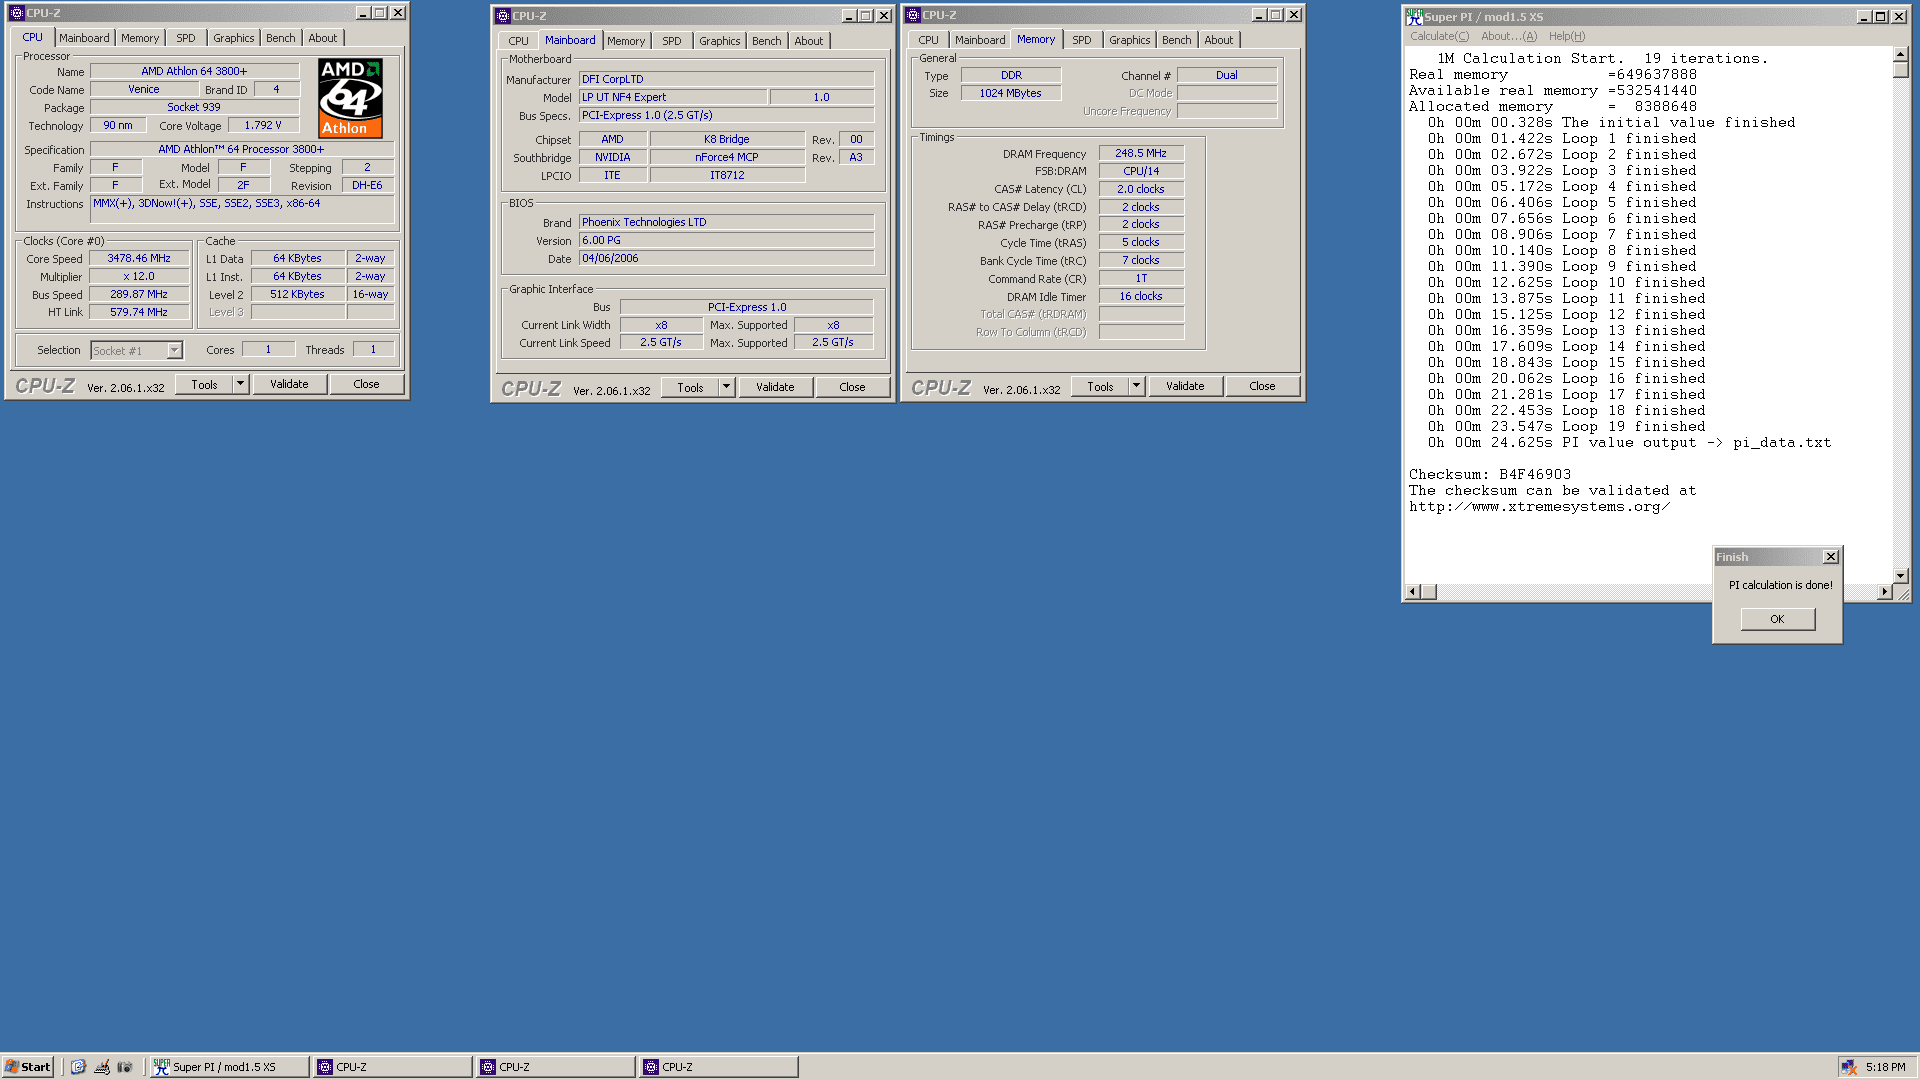Viewport: 1920px width, 1080px height.
Task: Minimize the Super PI window
Action: pos(1864,17)
